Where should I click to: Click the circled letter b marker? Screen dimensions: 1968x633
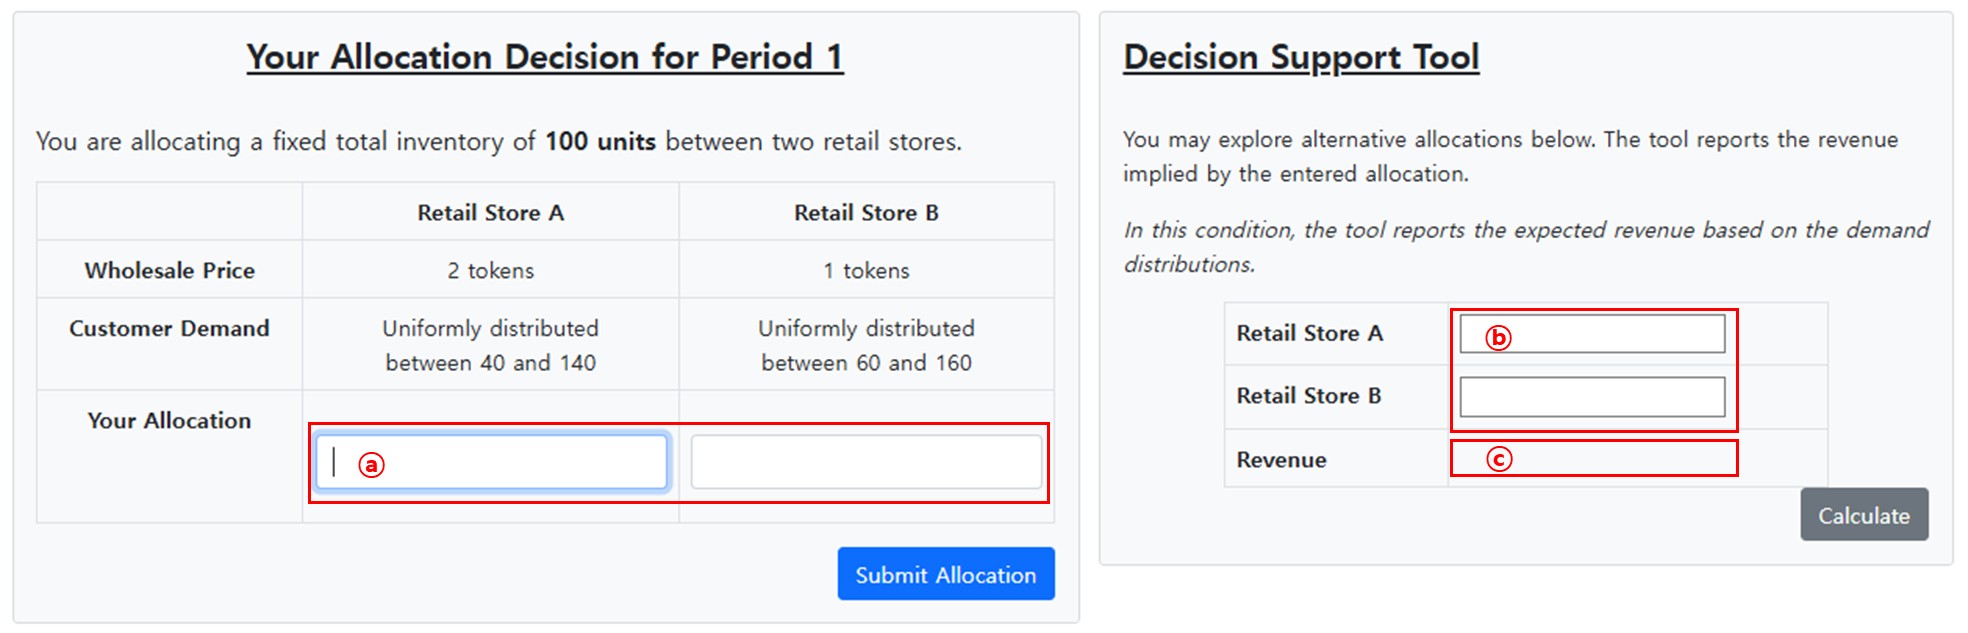point(1497,338)
